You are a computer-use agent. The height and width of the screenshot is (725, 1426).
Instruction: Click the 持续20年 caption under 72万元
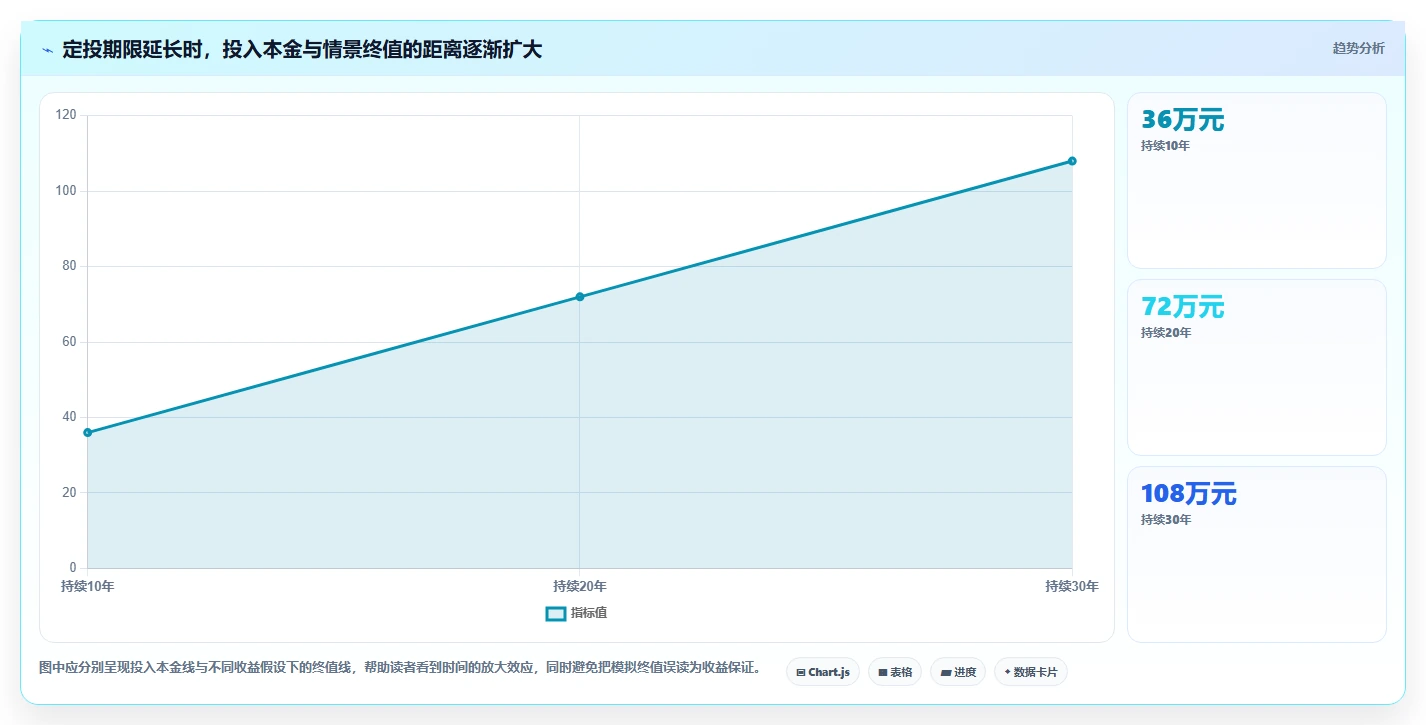tap(1166, 333)
